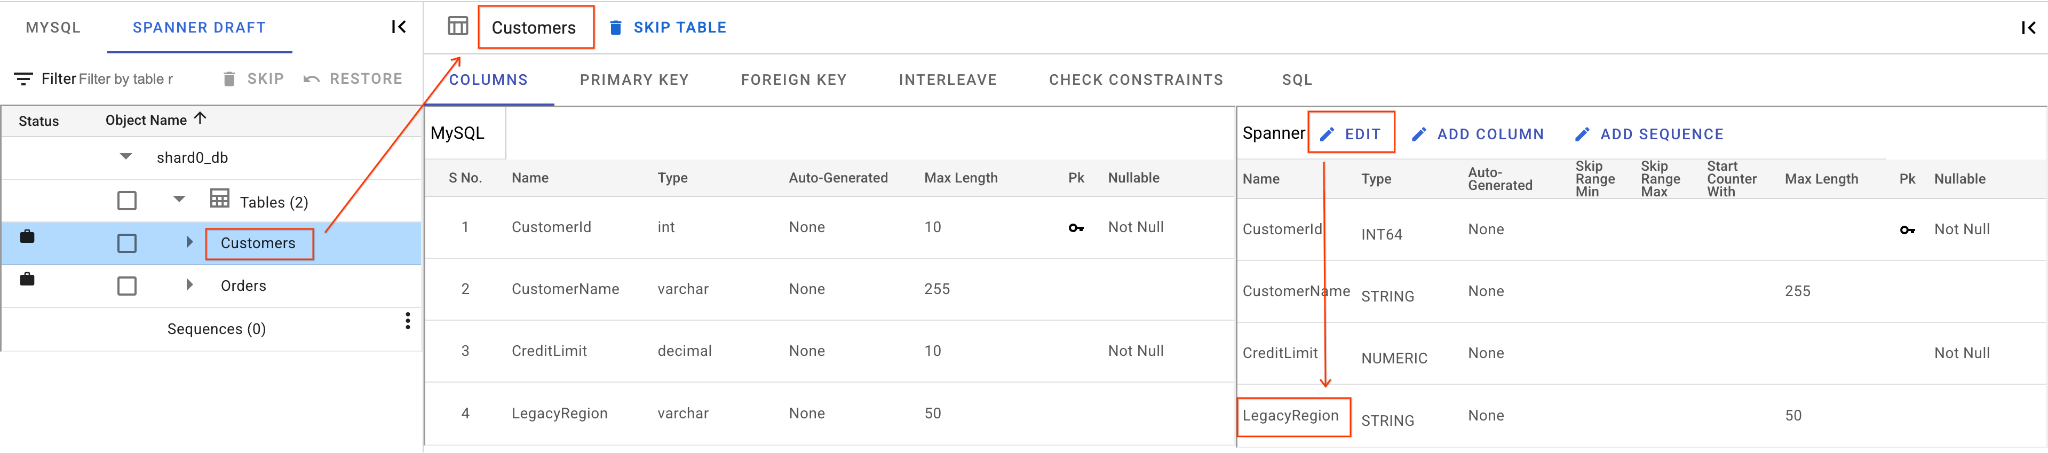Tick the Customers table checkbox
The height and width of the screenshot is (453, 2048).
[x=127, y=243]
